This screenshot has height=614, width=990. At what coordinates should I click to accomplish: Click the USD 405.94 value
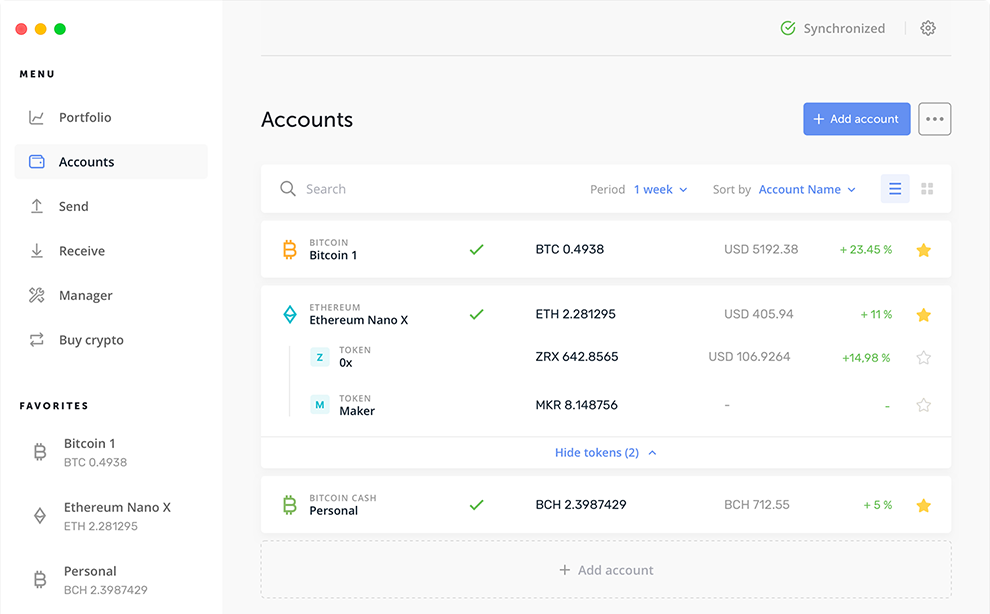point(758,314)
